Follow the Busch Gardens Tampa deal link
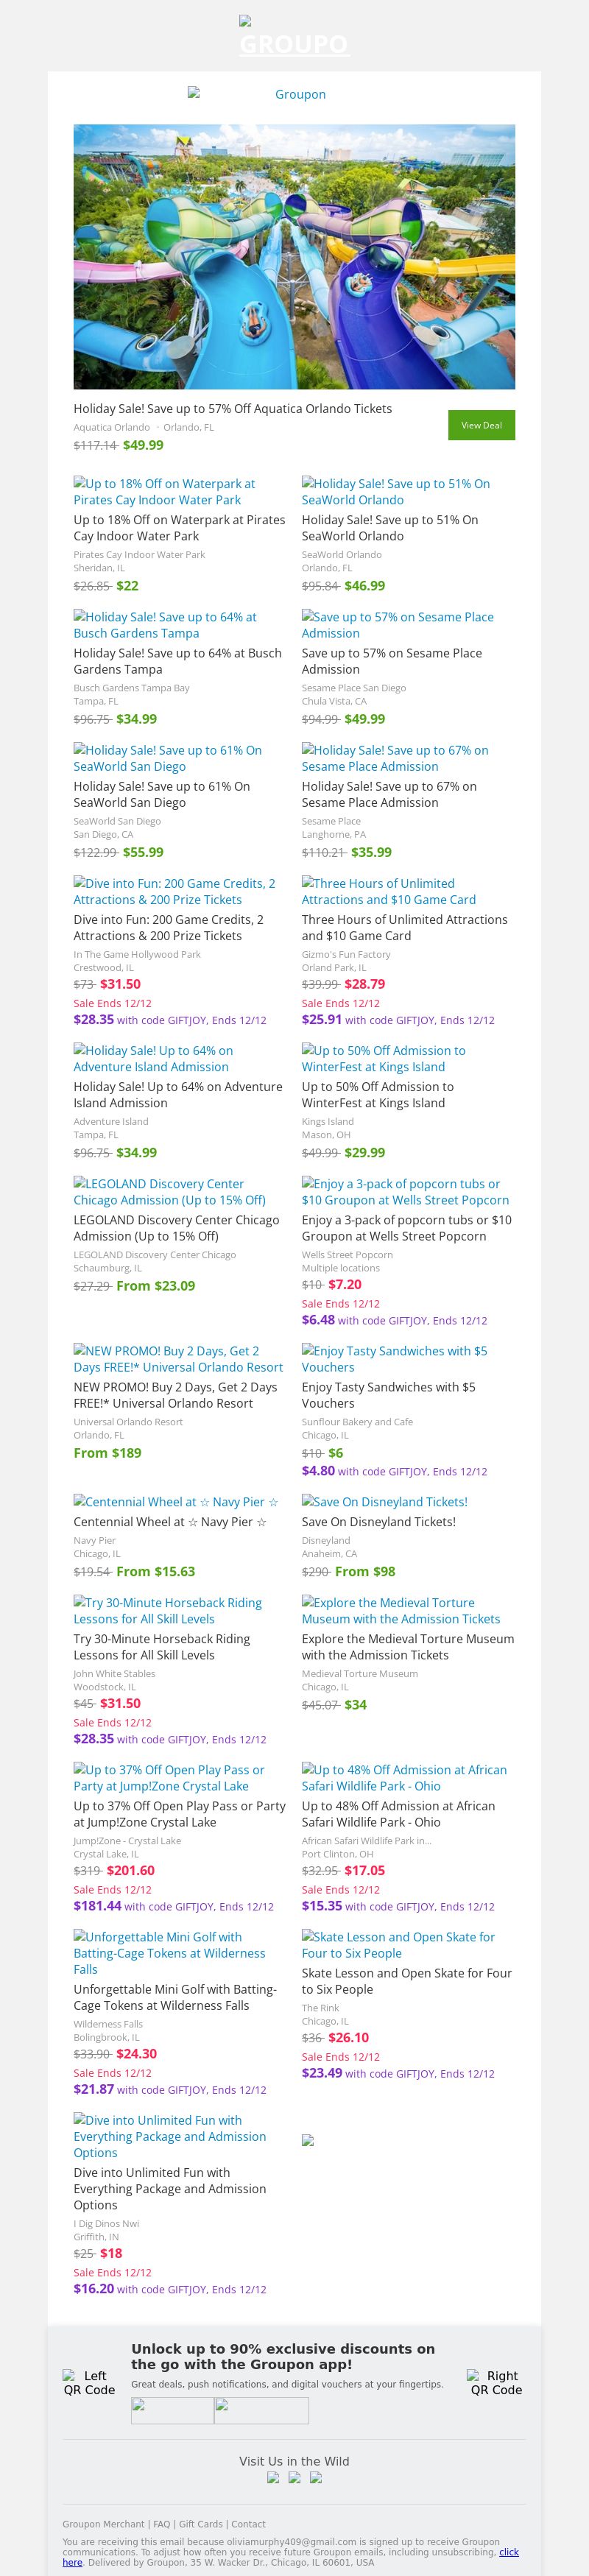Viewport: 589px width, 2576px height. tap(164, 624)
